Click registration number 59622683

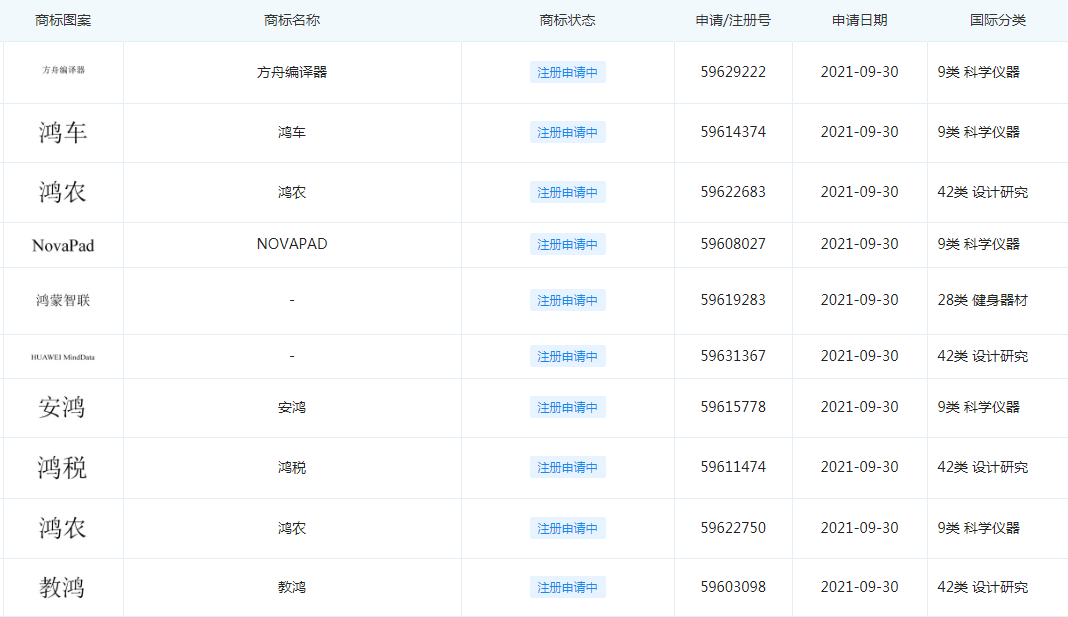[x=733, y=192]
